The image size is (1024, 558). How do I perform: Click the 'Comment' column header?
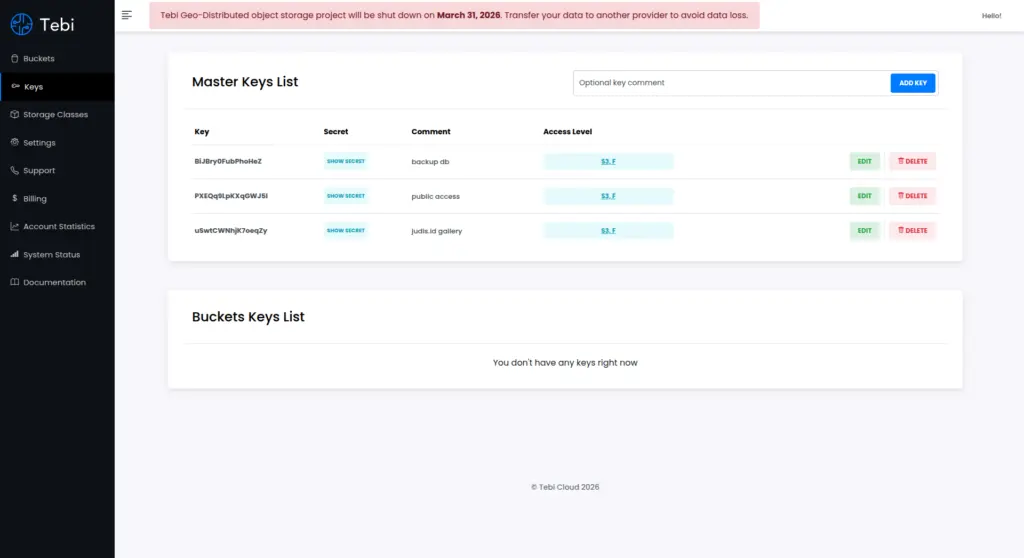pos(431,131)
